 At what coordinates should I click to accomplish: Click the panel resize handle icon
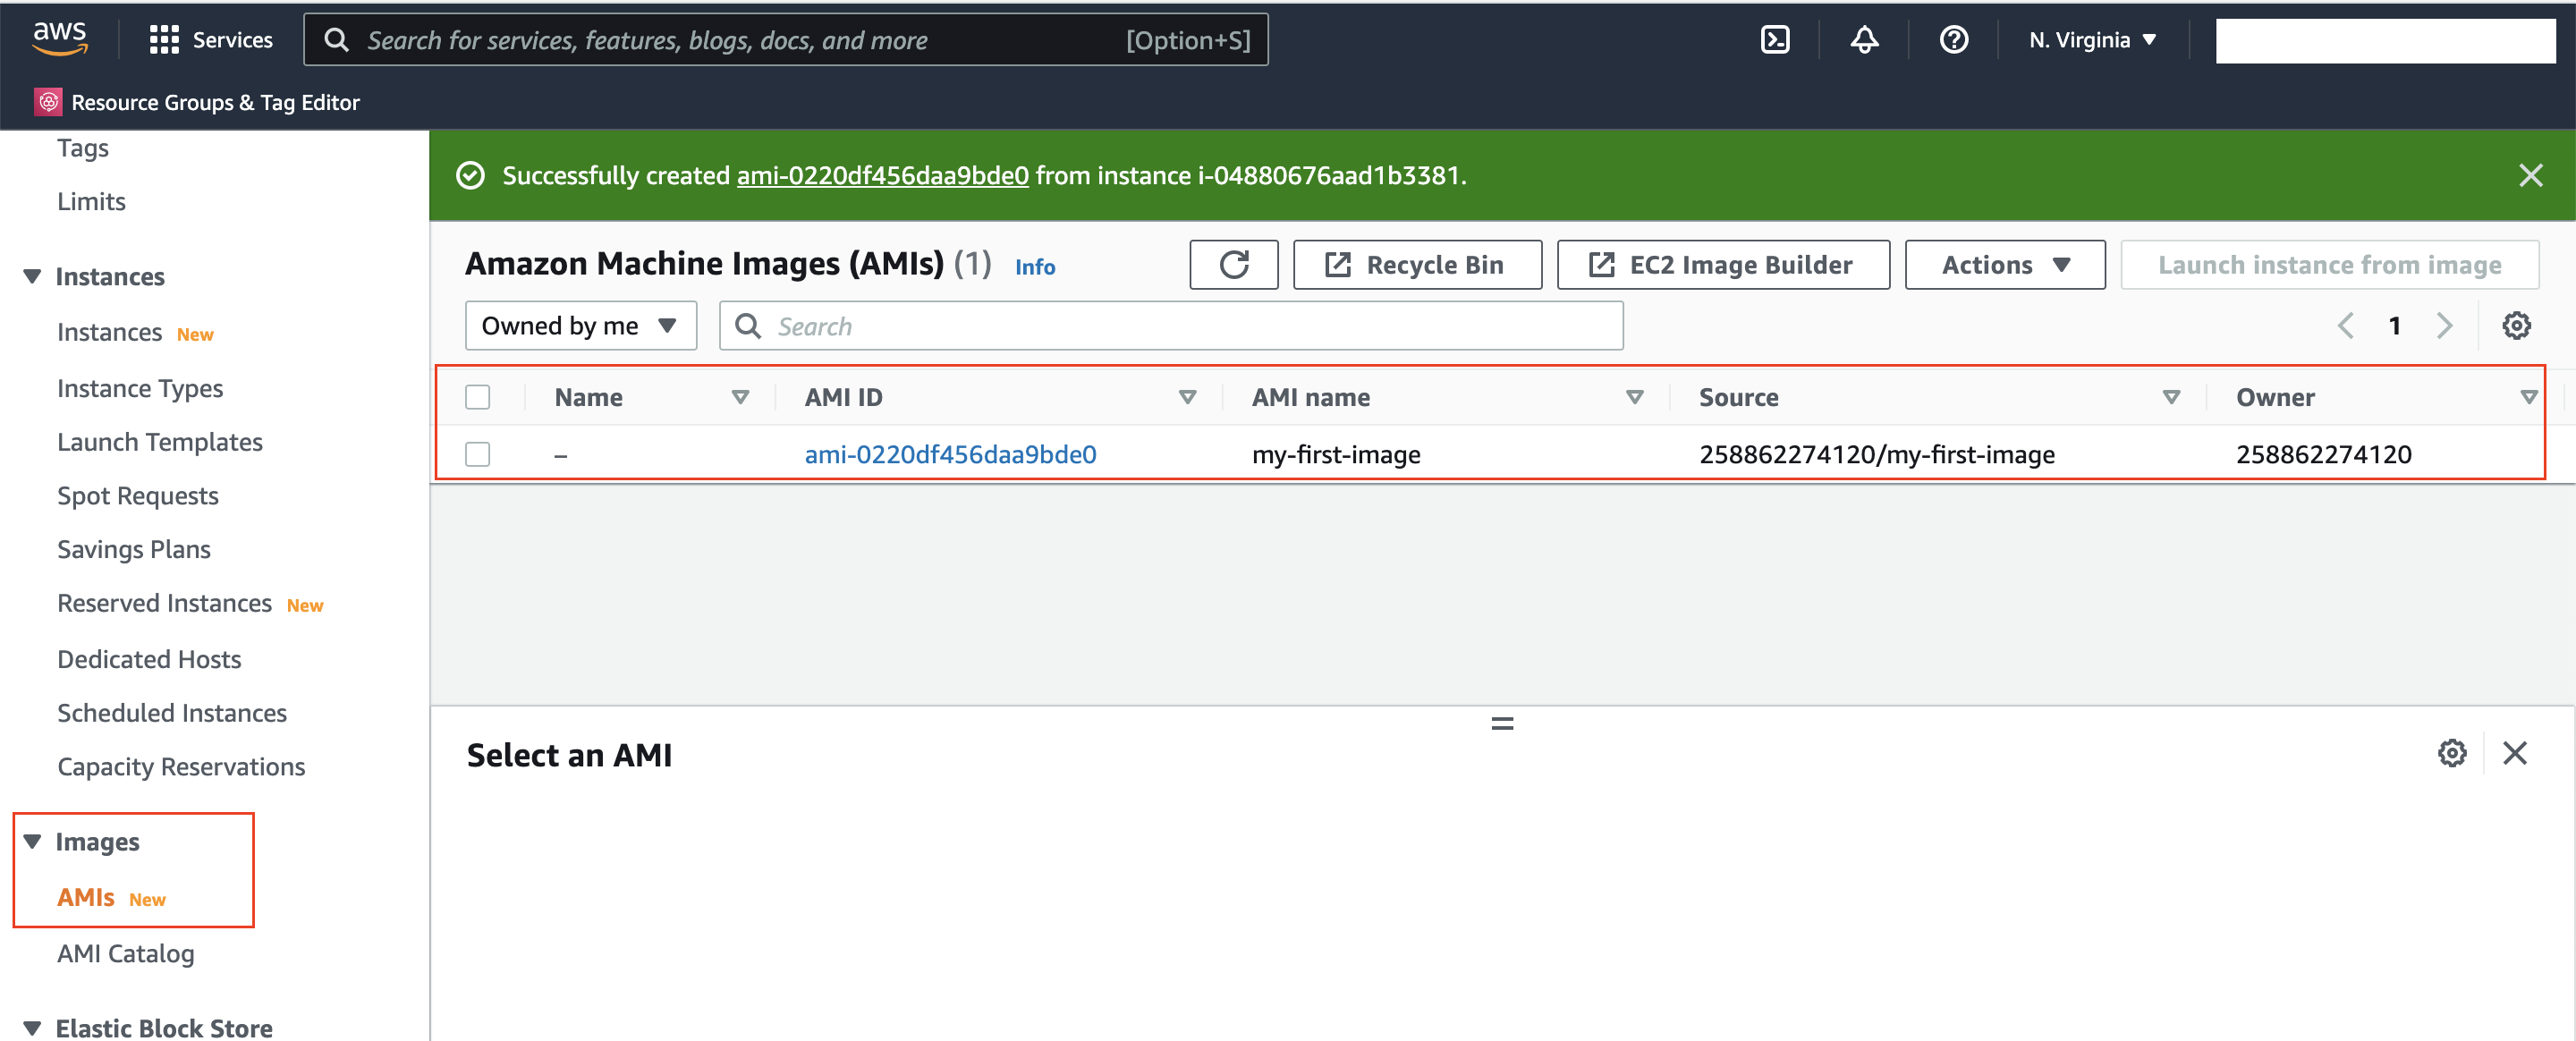pyautogui.click(x=1502, y=723)
